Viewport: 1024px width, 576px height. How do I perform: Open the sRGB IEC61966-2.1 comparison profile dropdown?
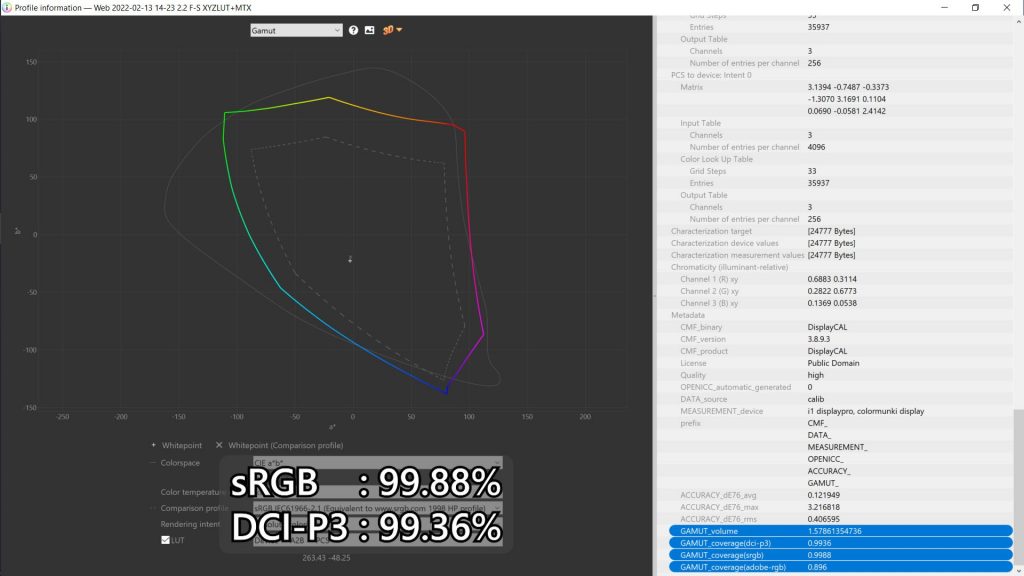click(377, 508)
